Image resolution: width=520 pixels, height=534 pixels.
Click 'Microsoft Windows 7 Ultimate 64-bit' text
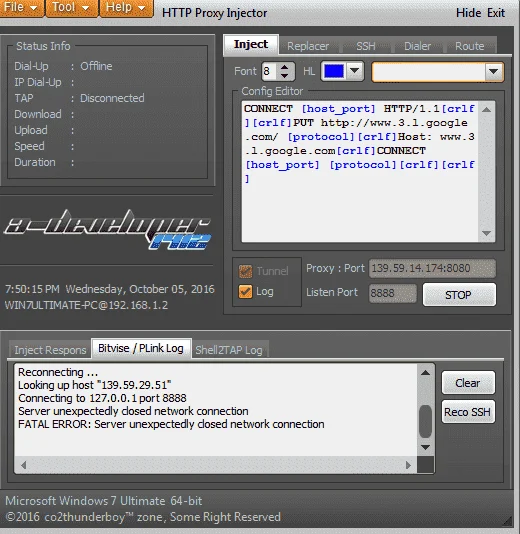pyautogui.click(x=104, y=501)
